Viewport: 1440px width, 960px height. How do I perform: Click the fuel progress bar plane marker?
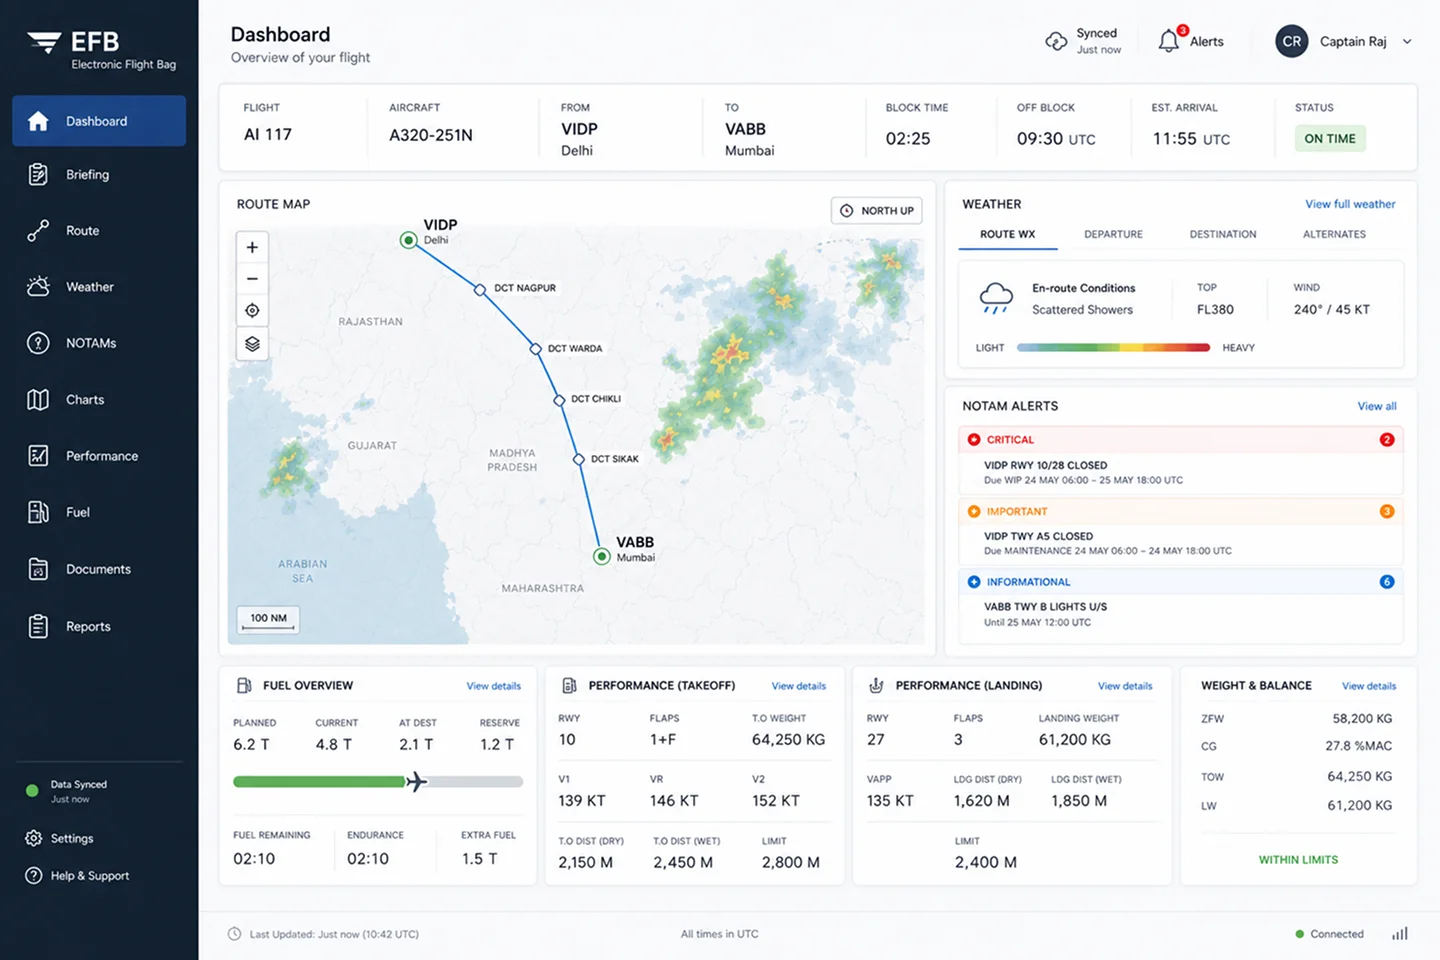tap(416, 781)
